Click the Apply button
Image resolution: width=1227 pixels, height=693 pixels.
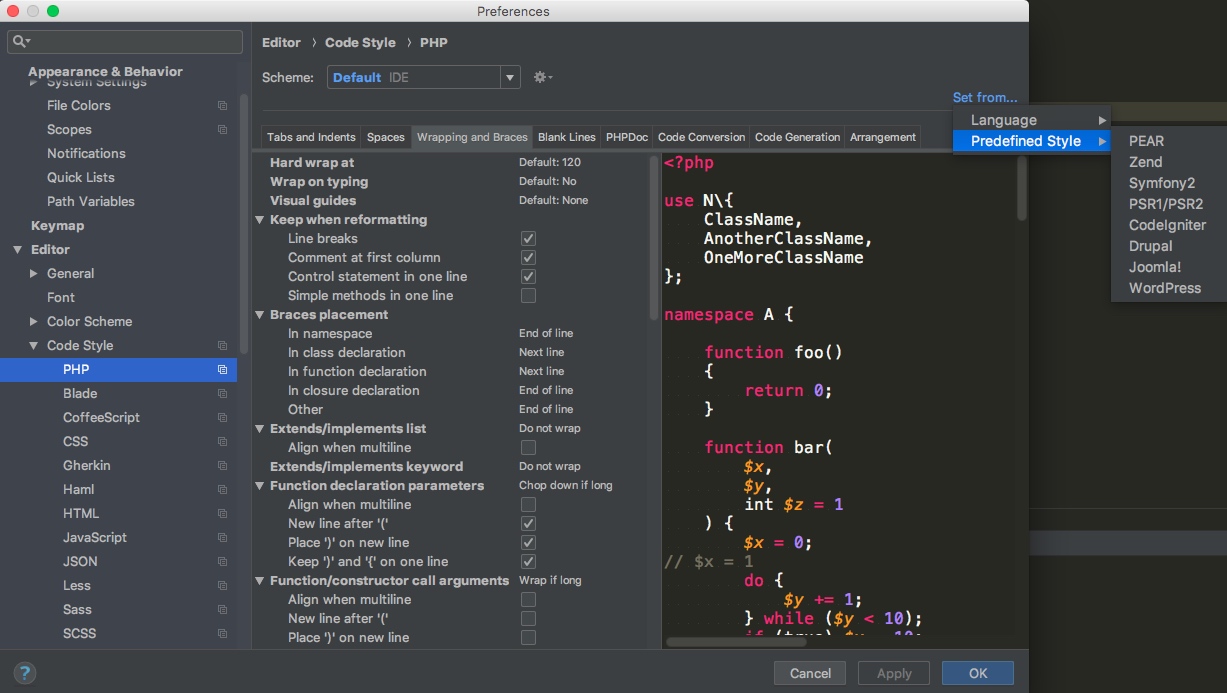tap(894, 673)
